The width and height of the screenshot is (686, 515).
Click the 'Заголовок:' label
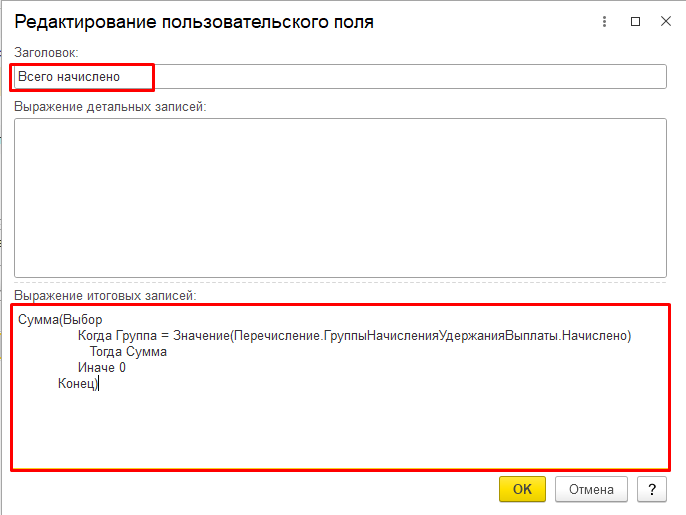click(46, 52)
